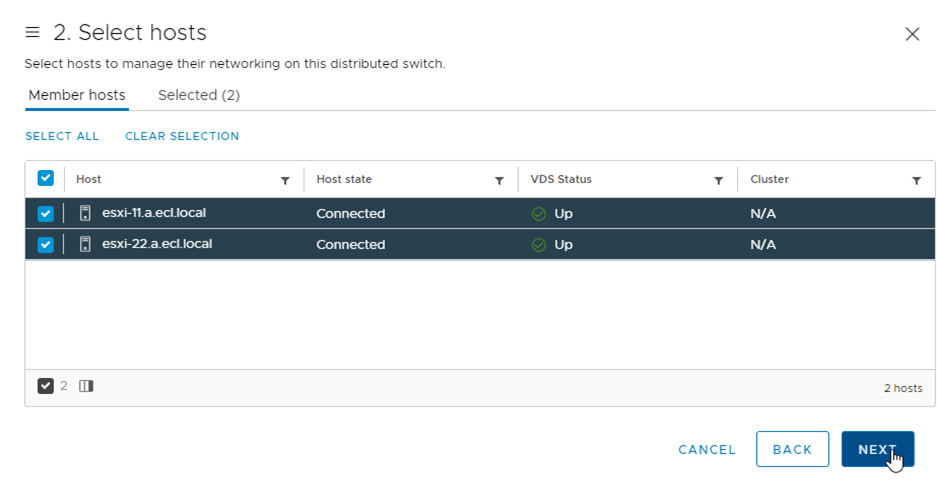Screen dimensions: 937x490
Task: Uncheck the esxi-11.a.ecl.local row checkbox
Action: pyautogui.click(x=45, y=213)
